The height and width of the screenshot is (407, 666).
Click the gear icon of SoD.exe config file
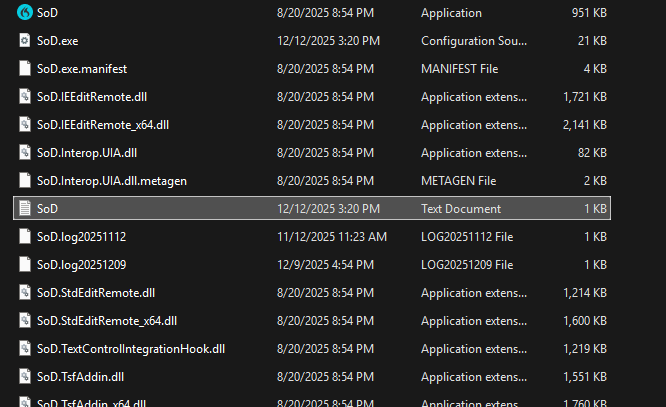tap(26, 41)
